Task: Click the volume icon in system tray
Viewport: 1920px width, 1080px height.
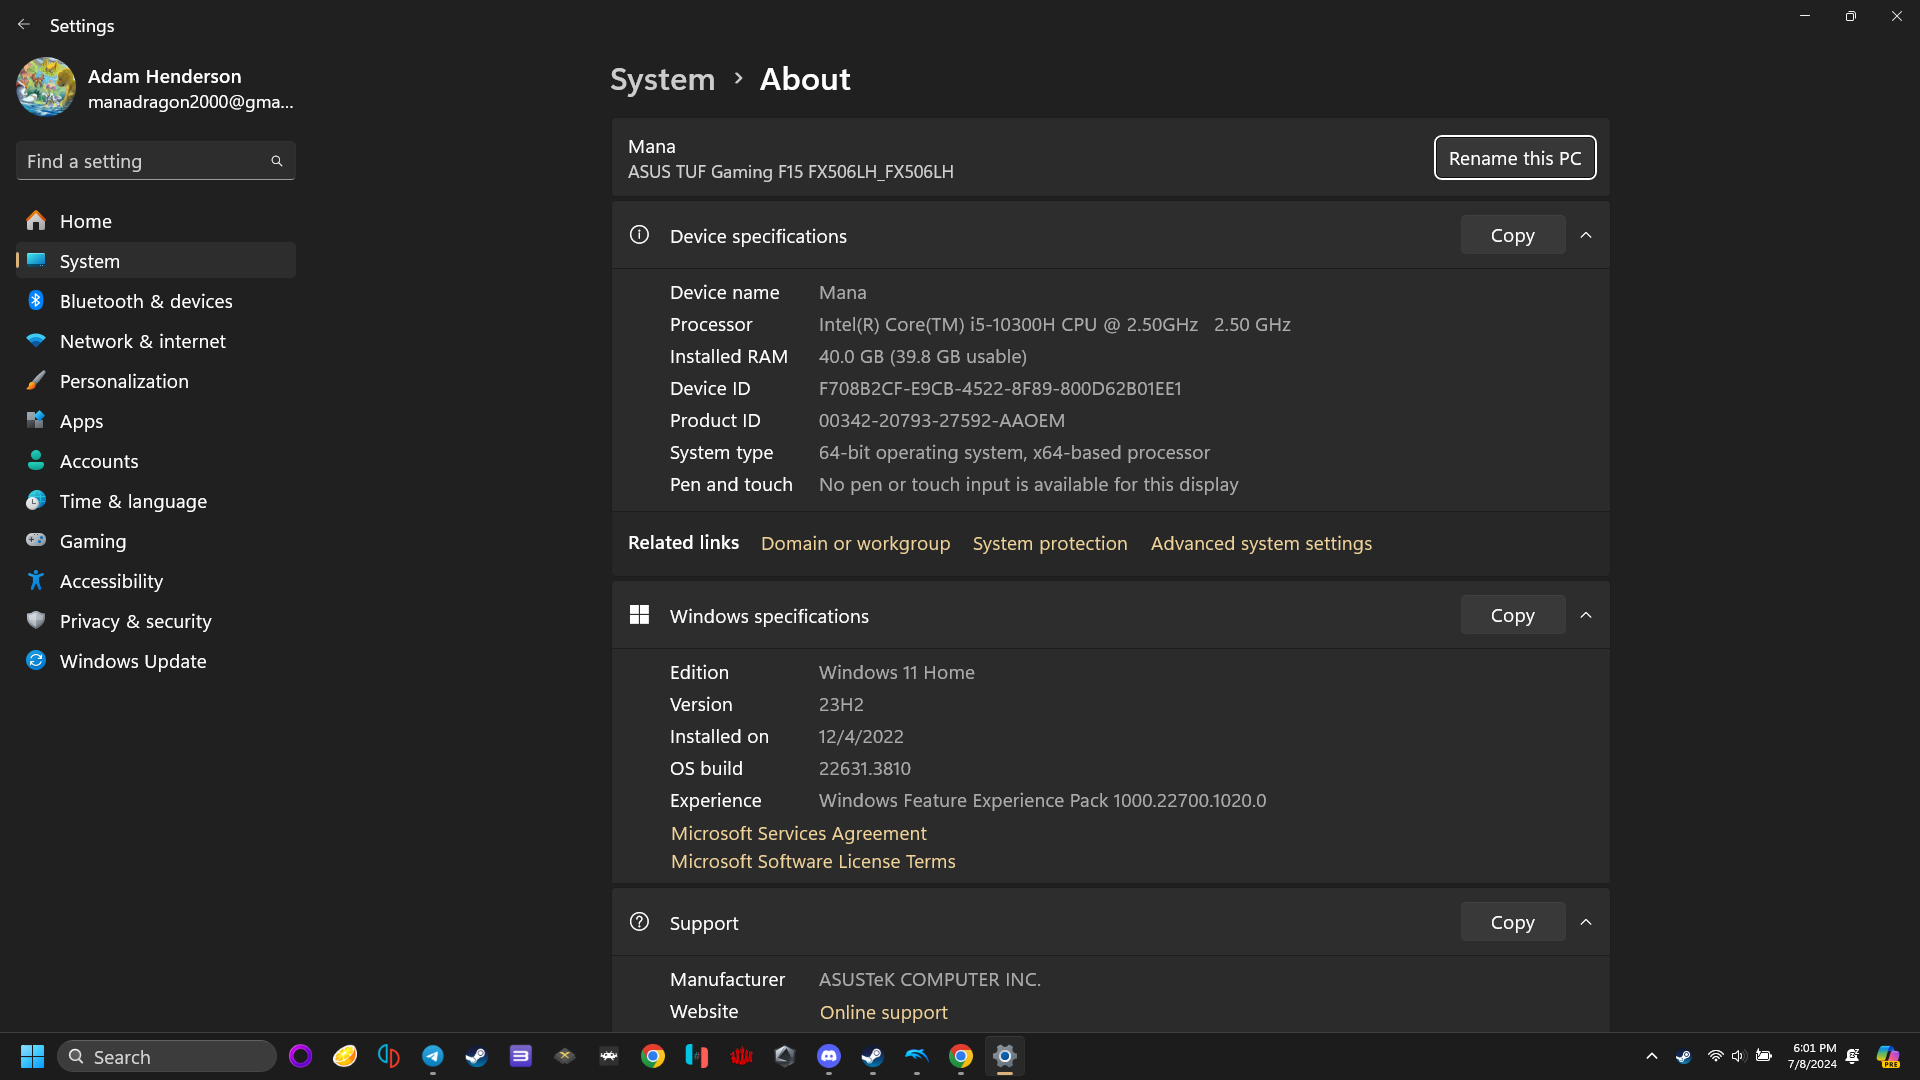Action: coord(1738,1056)
